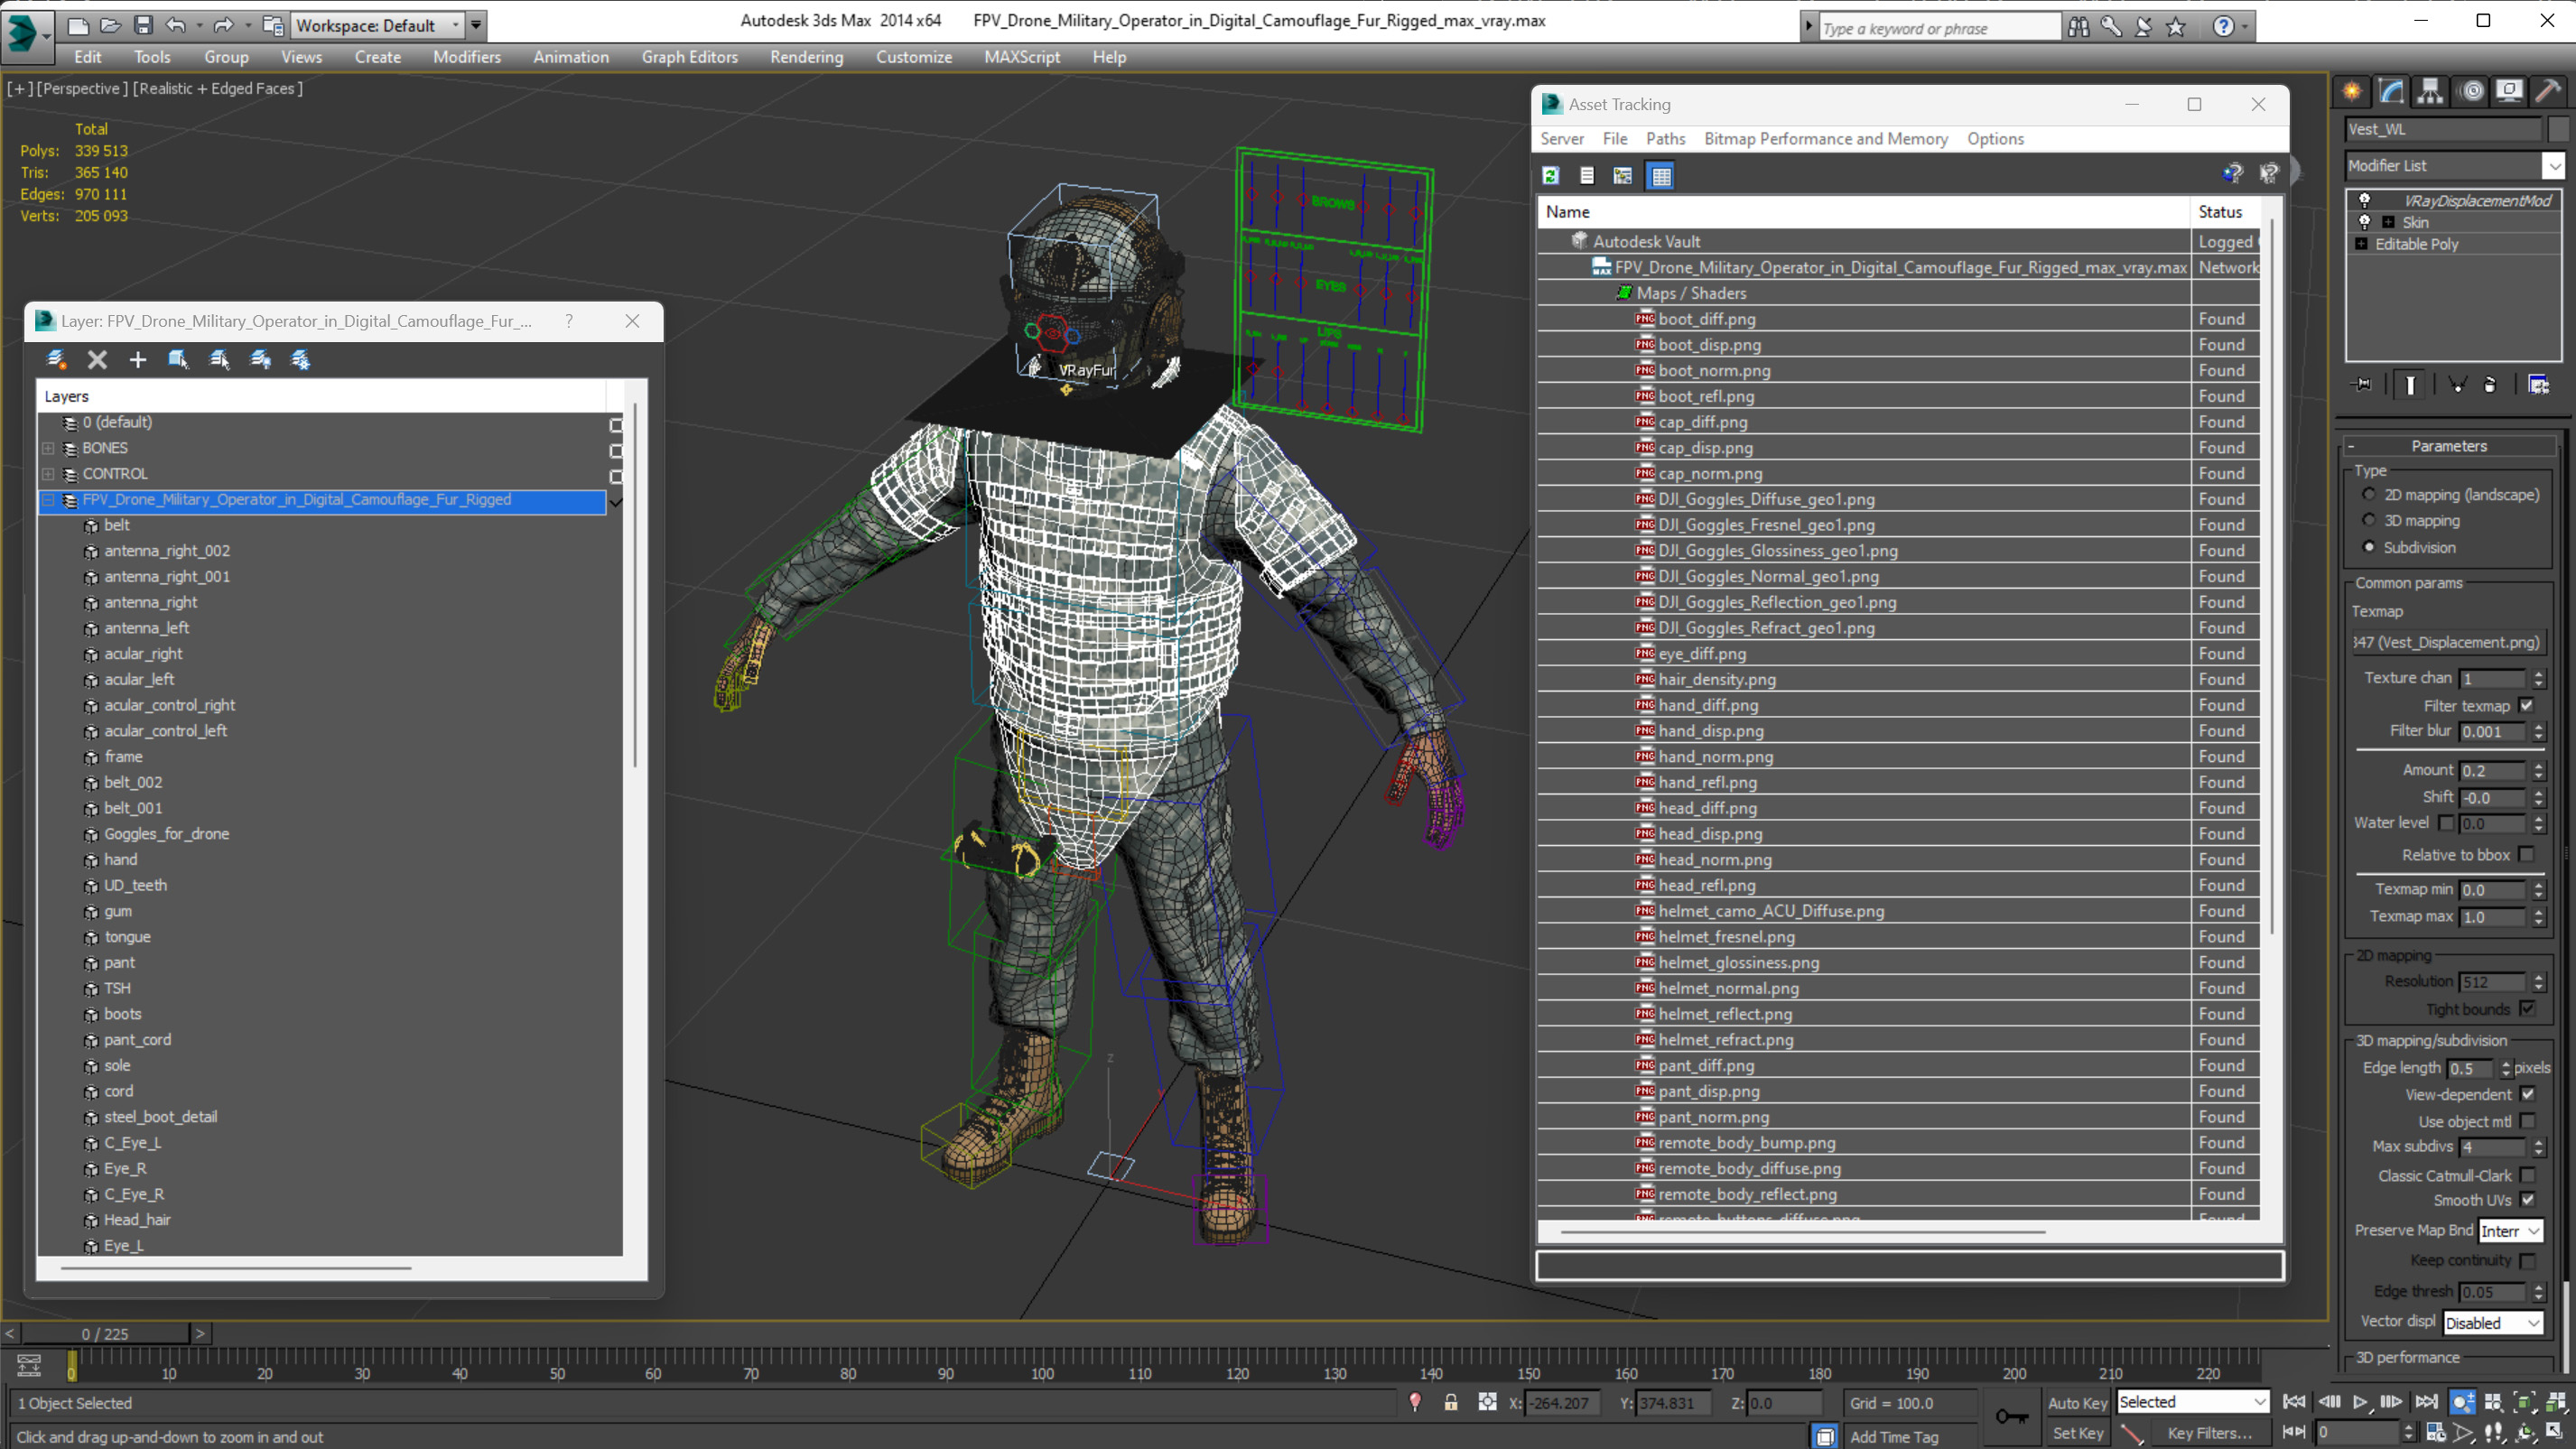
Task: Click the Open File folder icon
Action: pos(110,25)
